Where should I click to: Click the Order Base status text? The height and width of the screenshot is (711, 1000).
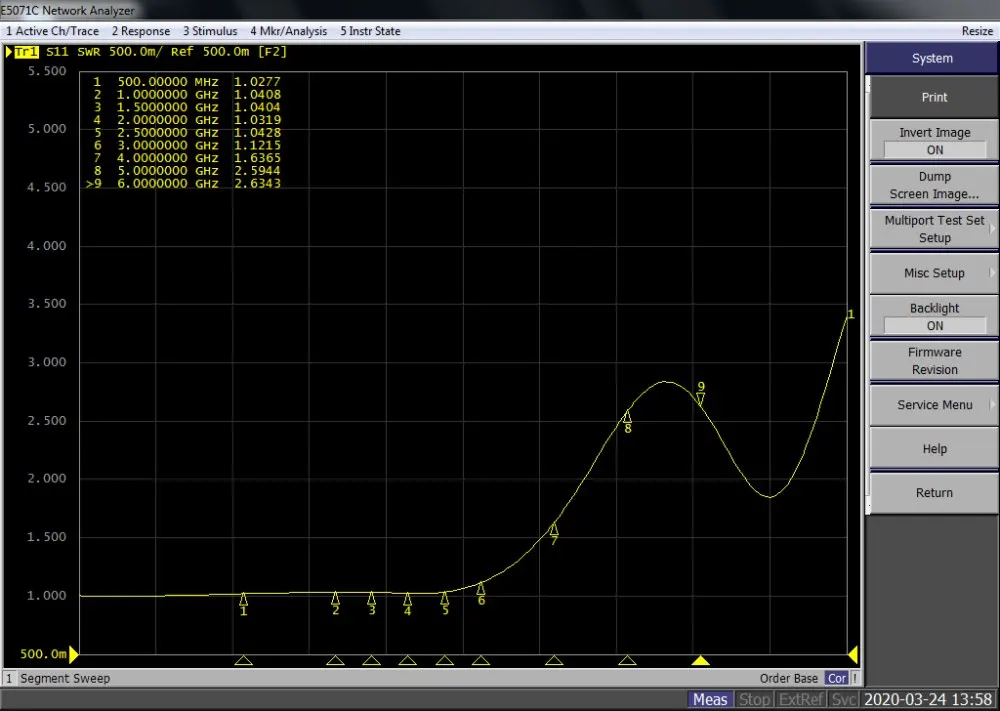point(788,678)
